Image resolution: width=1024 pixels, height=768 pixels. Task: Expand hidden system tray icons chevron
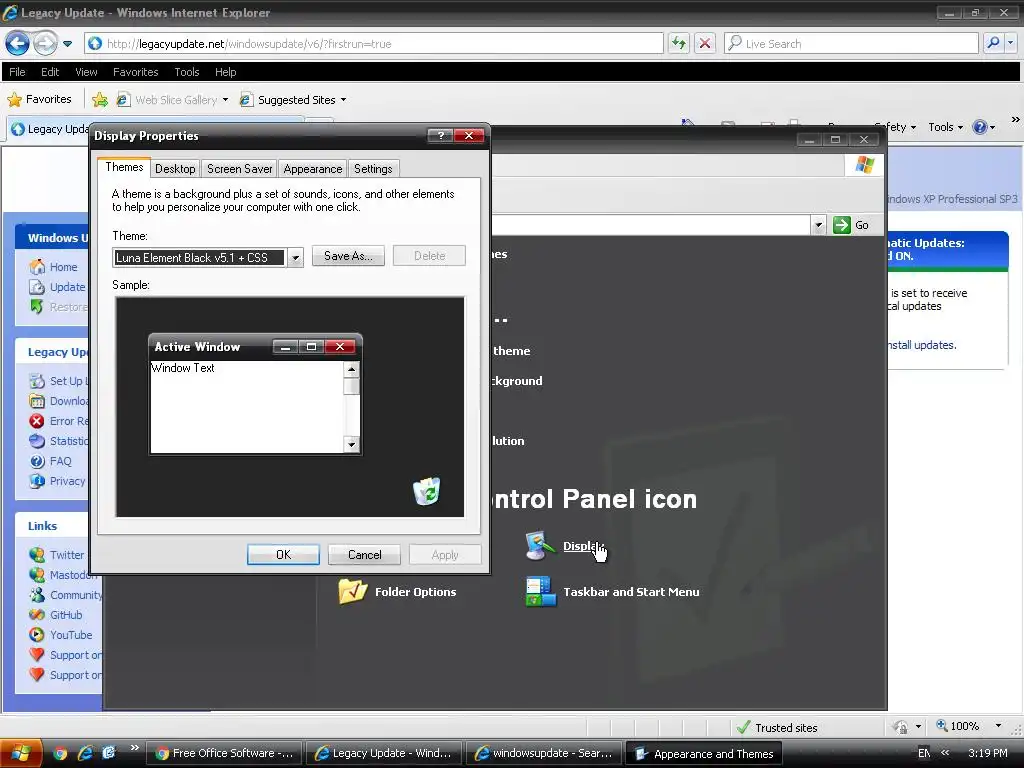click(x=945, y=752)
